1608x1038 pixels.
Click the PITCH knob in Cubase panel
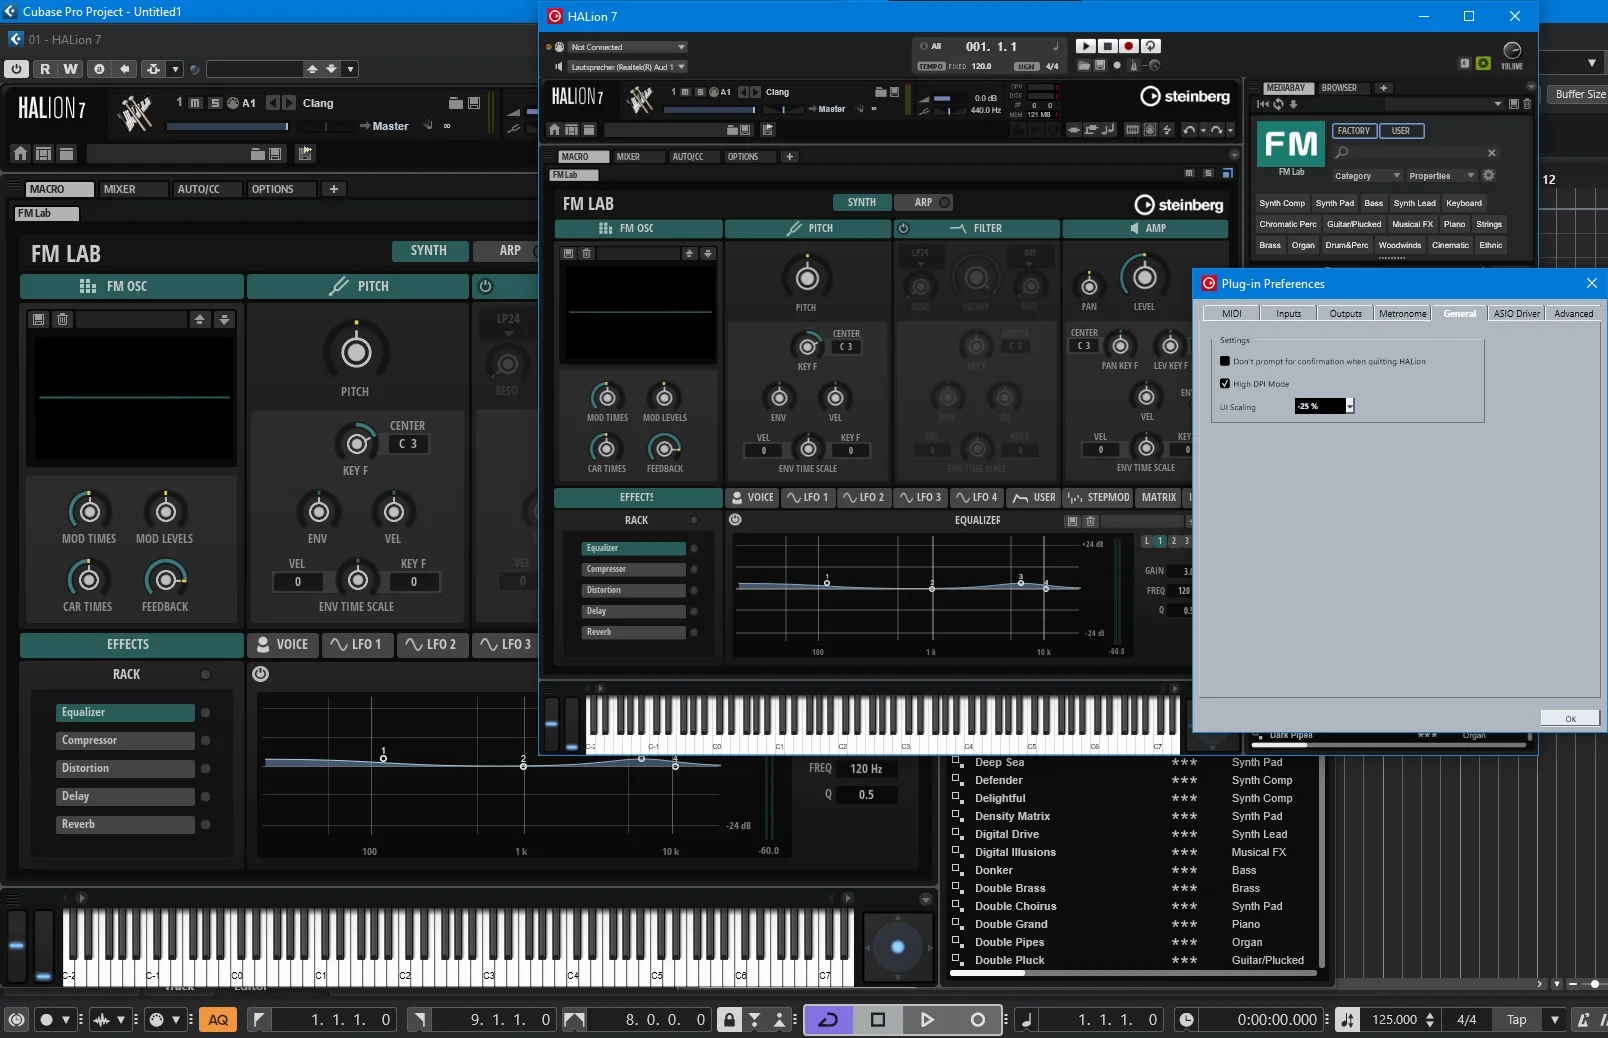tap(356, 352)
